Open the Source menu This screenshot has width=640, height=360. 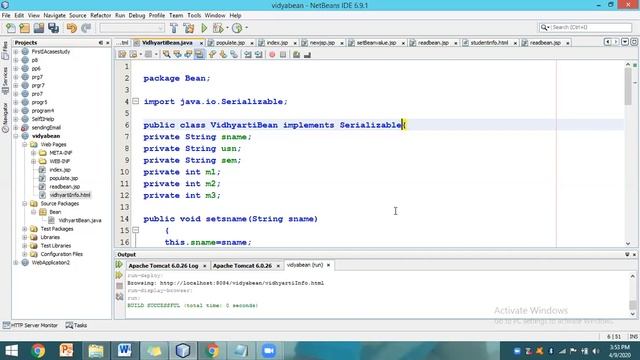pos(78,15)
